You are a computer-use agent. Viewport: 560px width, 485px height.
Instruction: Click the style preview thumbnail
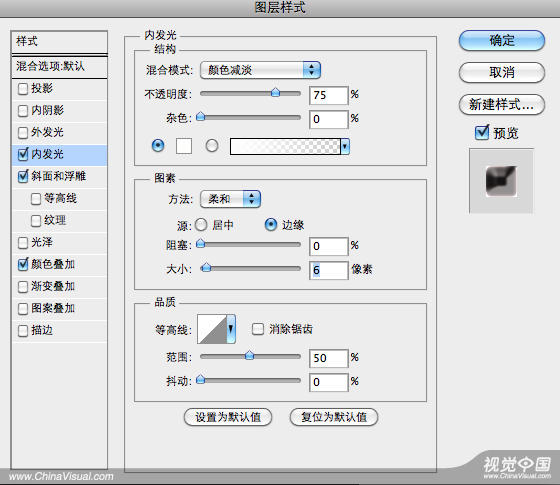pos(501,181)
